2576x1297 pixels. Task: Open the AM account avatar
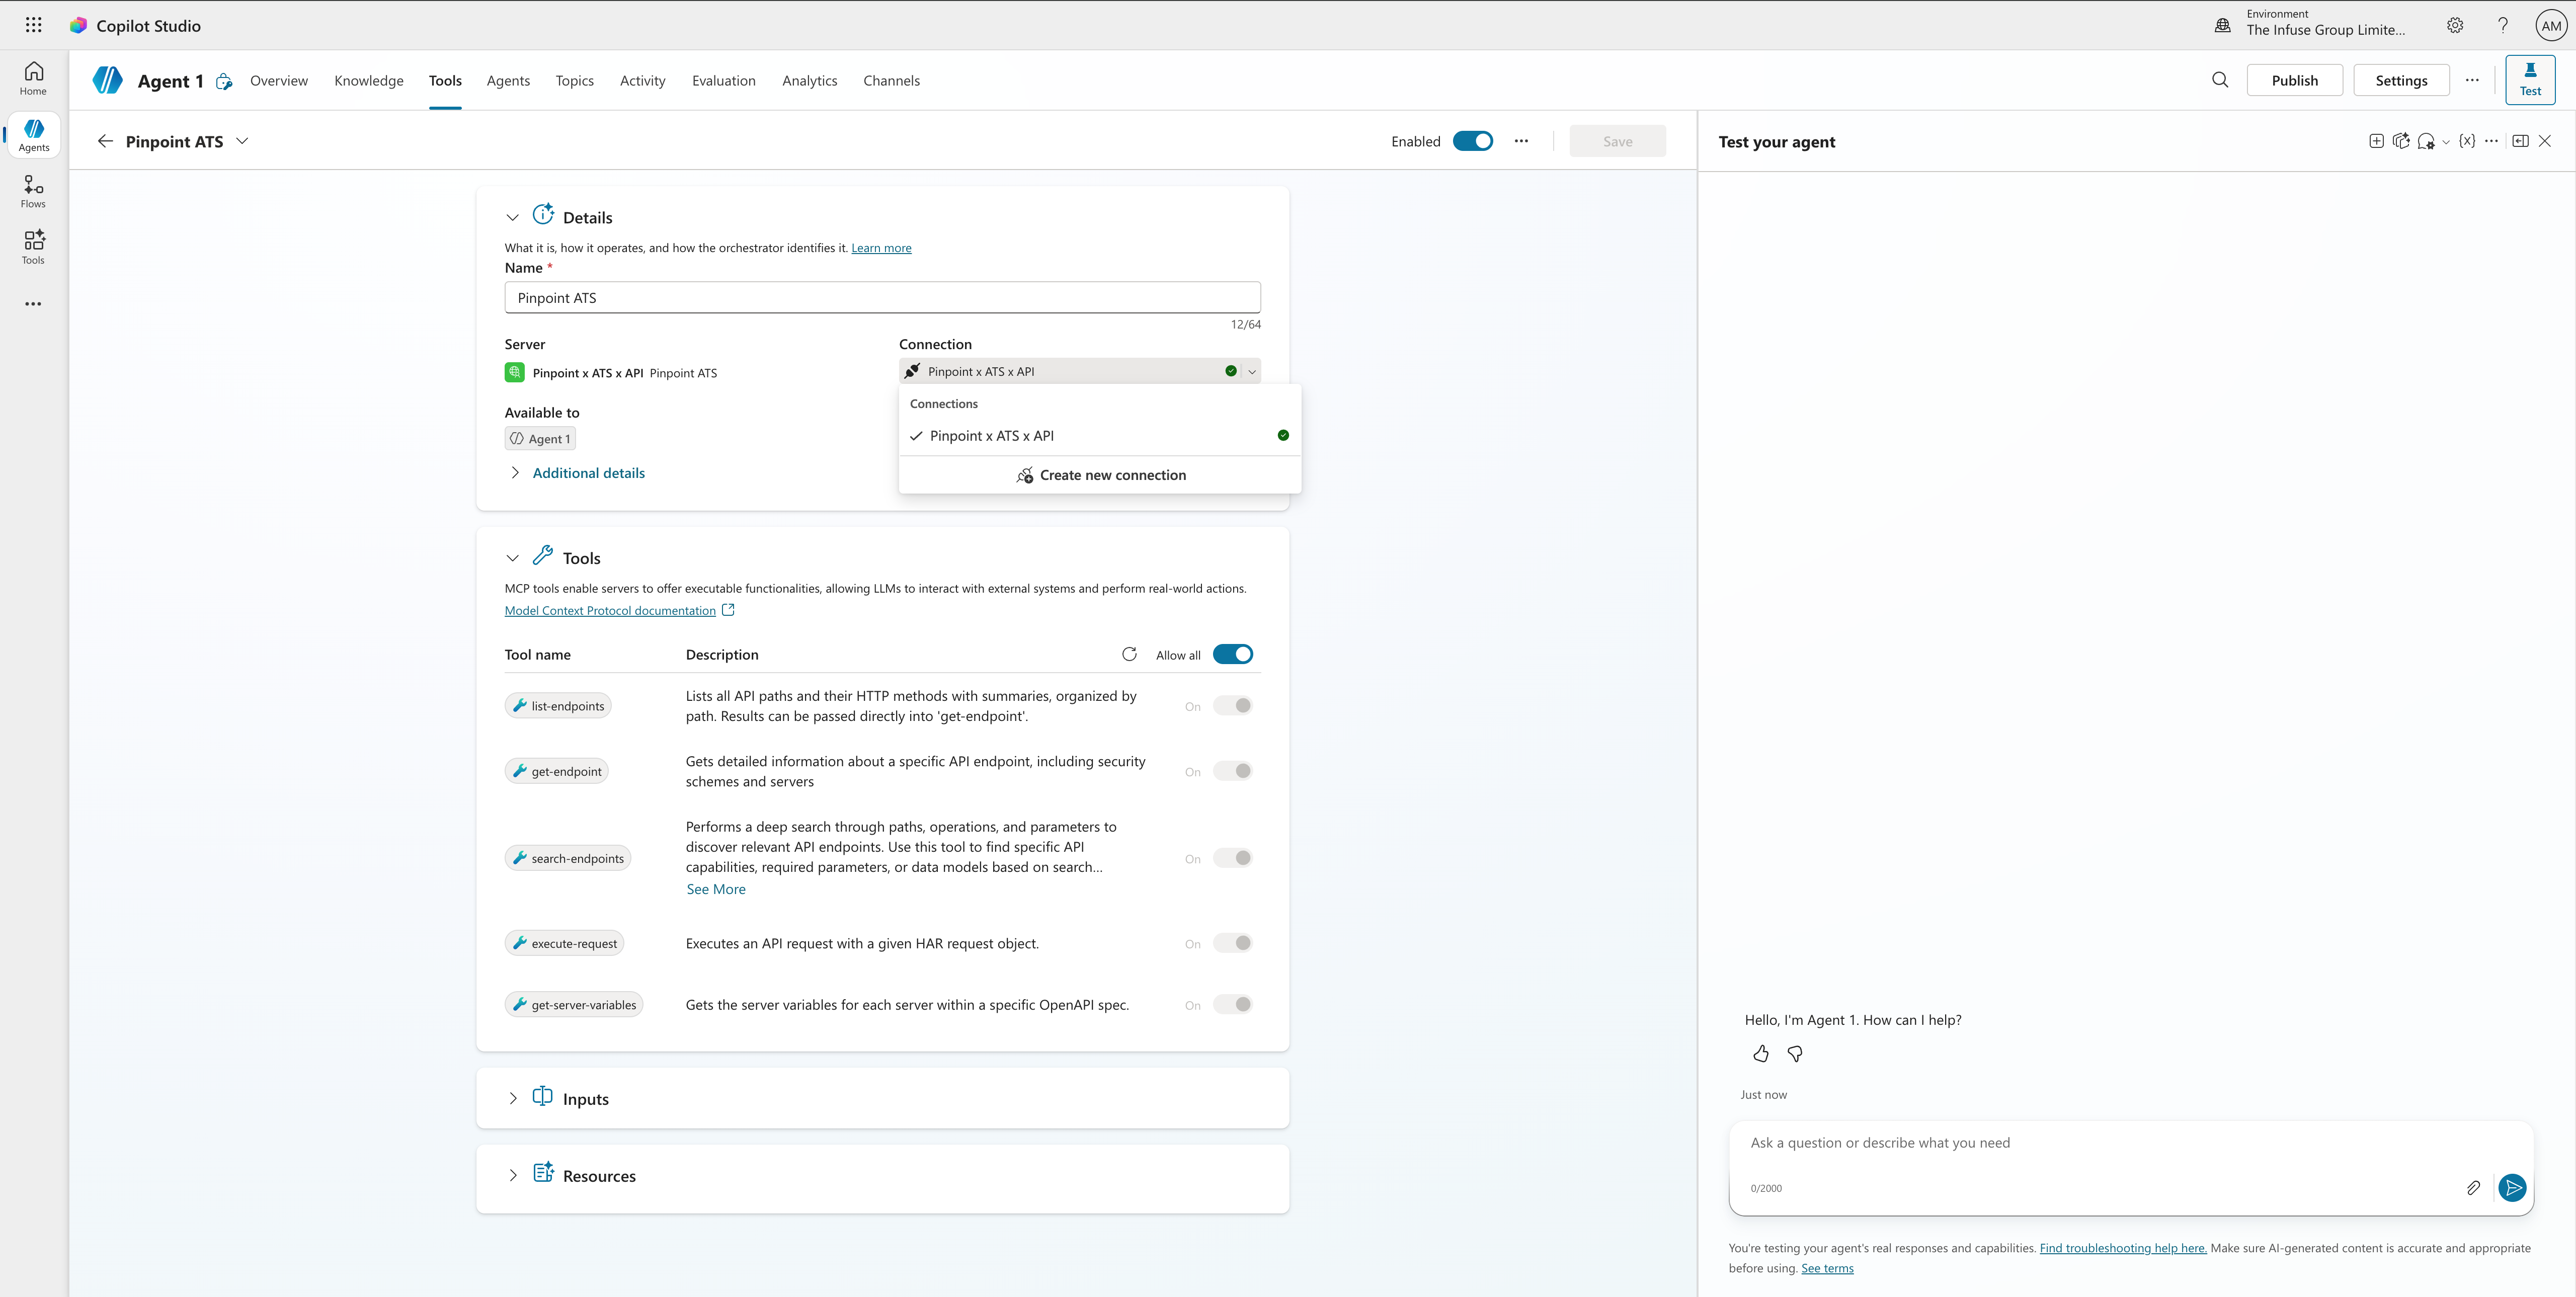pyautogui.click(x=2551, y=25)
